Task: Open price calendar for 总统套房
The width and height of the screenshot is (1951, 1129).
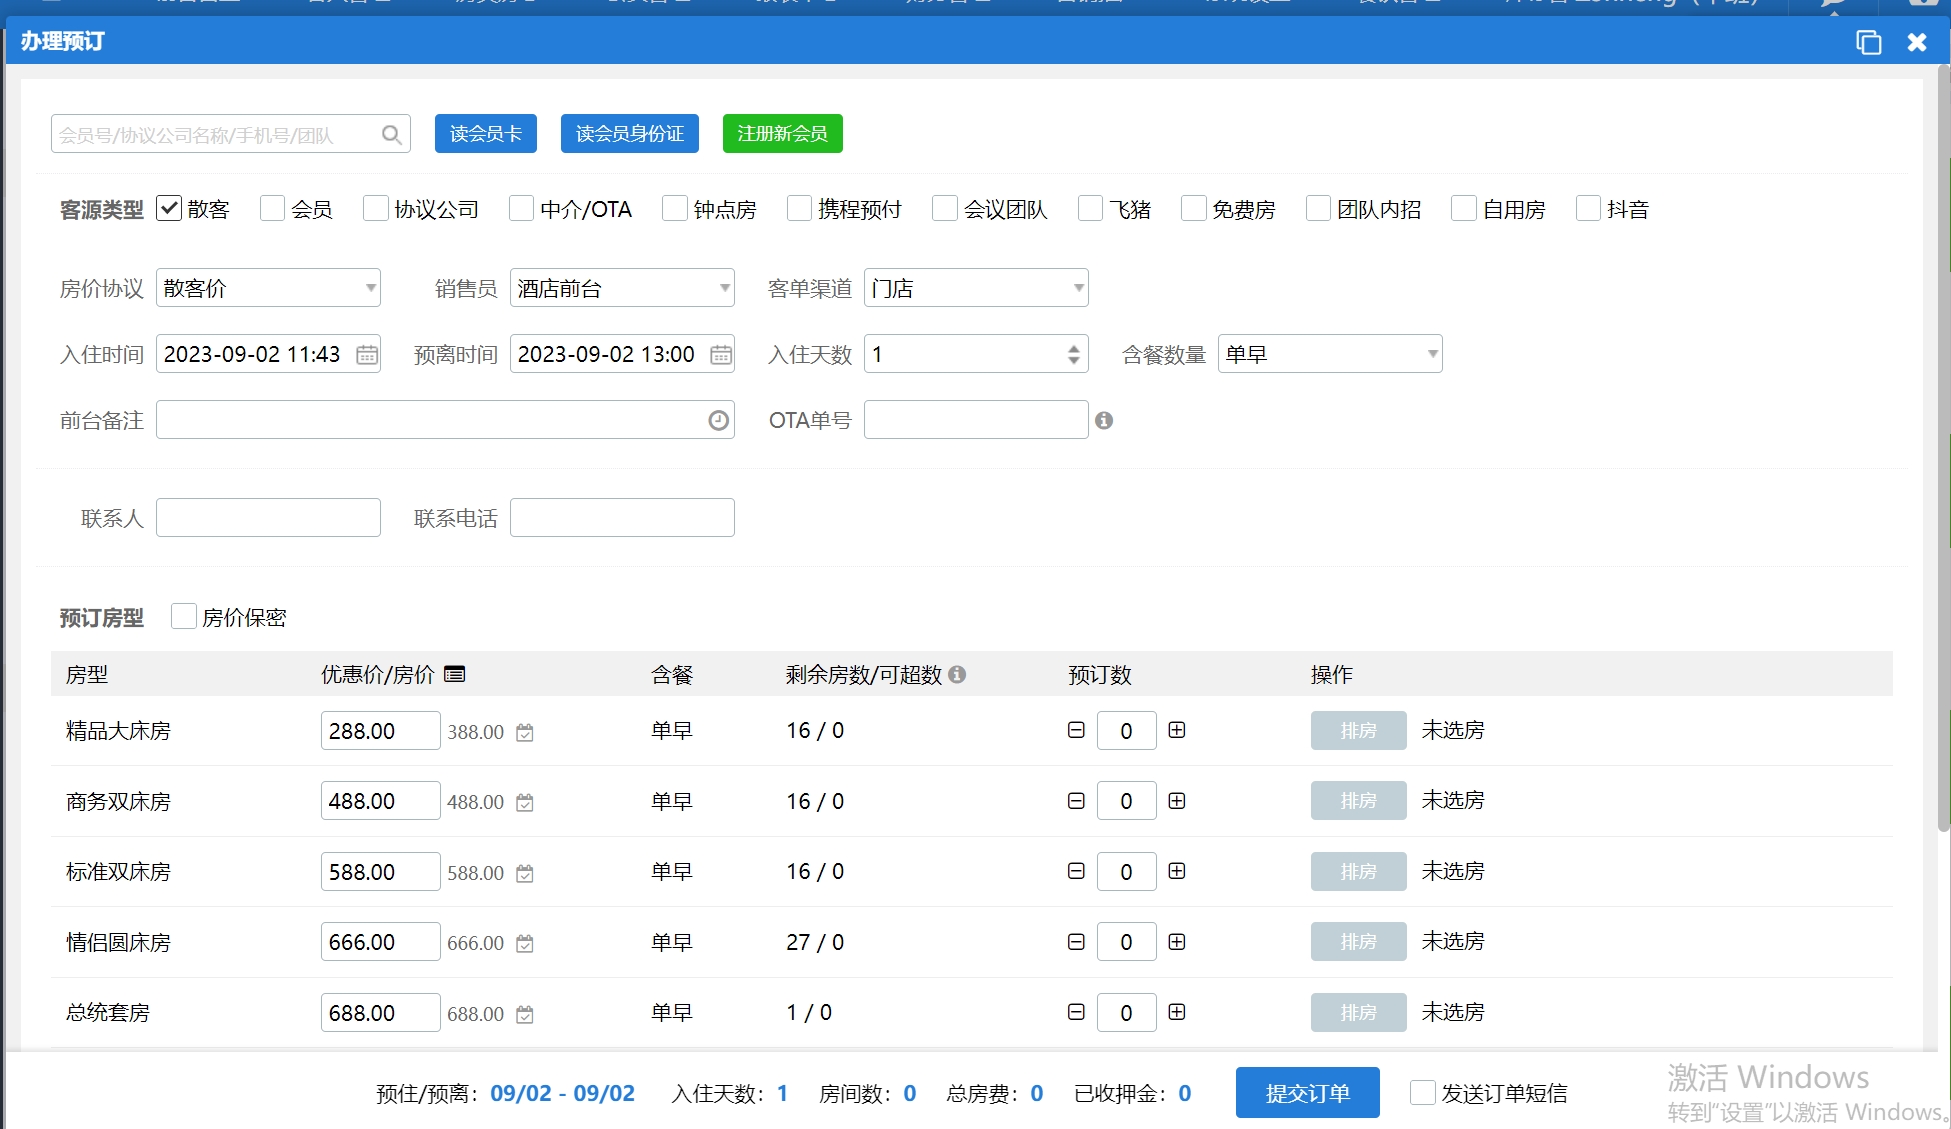Action: coord(525,1014)
